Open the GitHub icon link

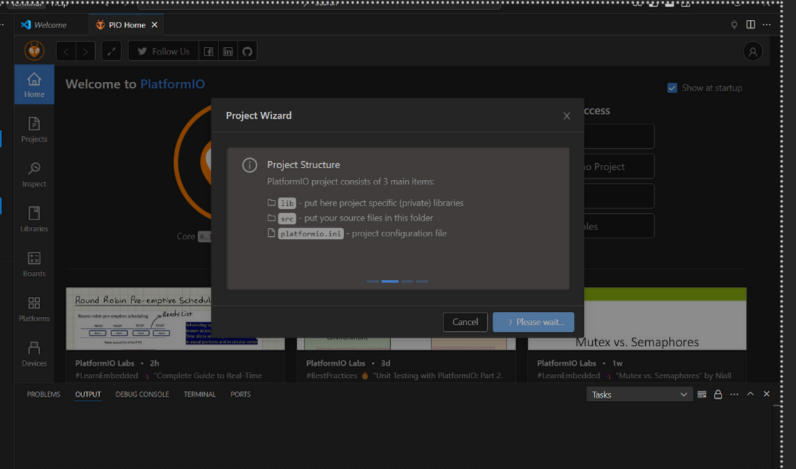[247, 51]
